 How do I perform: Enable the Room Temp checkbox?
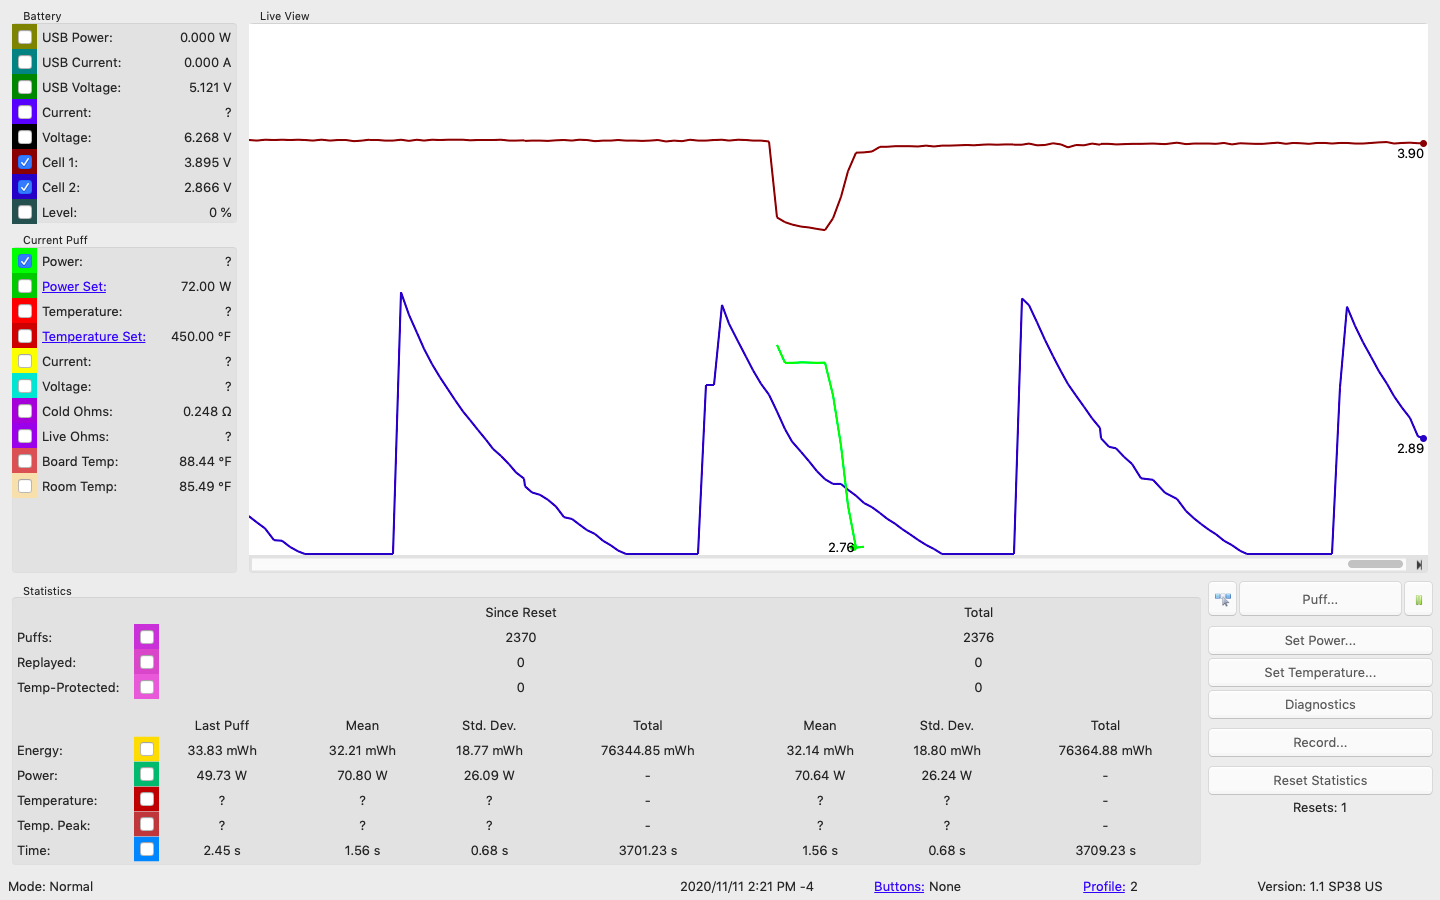[x=25, y=486]
